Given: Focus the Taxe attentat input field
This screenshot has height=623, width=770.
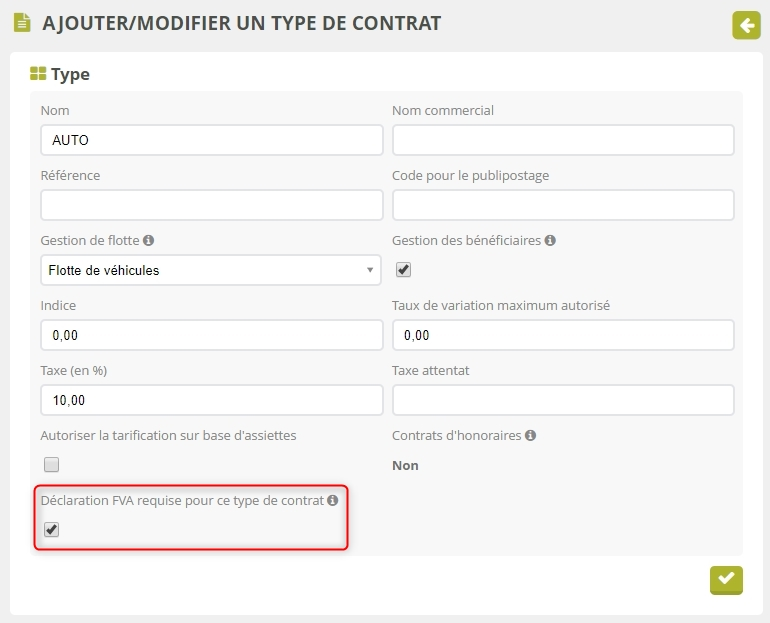Looking at the screenshot, I should point(563,400).
